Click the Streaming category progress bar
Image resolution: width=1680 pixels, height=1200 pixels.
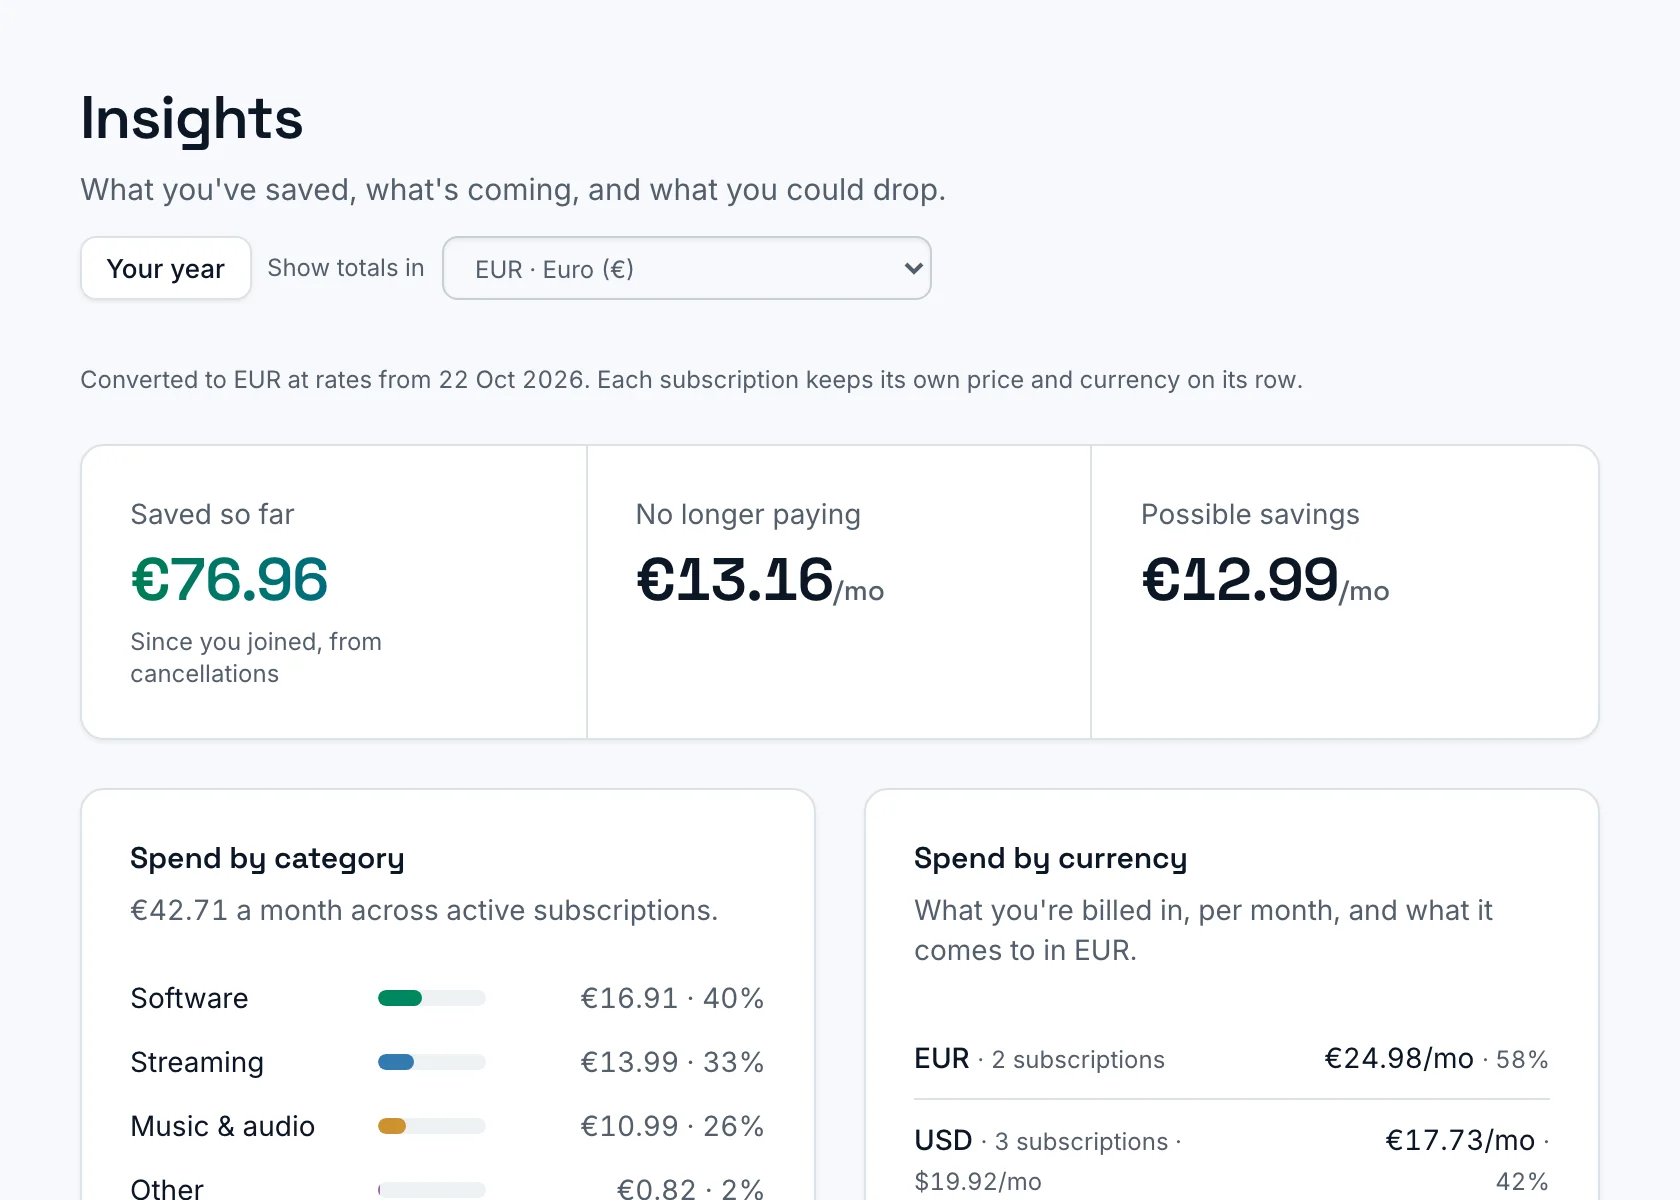point(432,1062)
